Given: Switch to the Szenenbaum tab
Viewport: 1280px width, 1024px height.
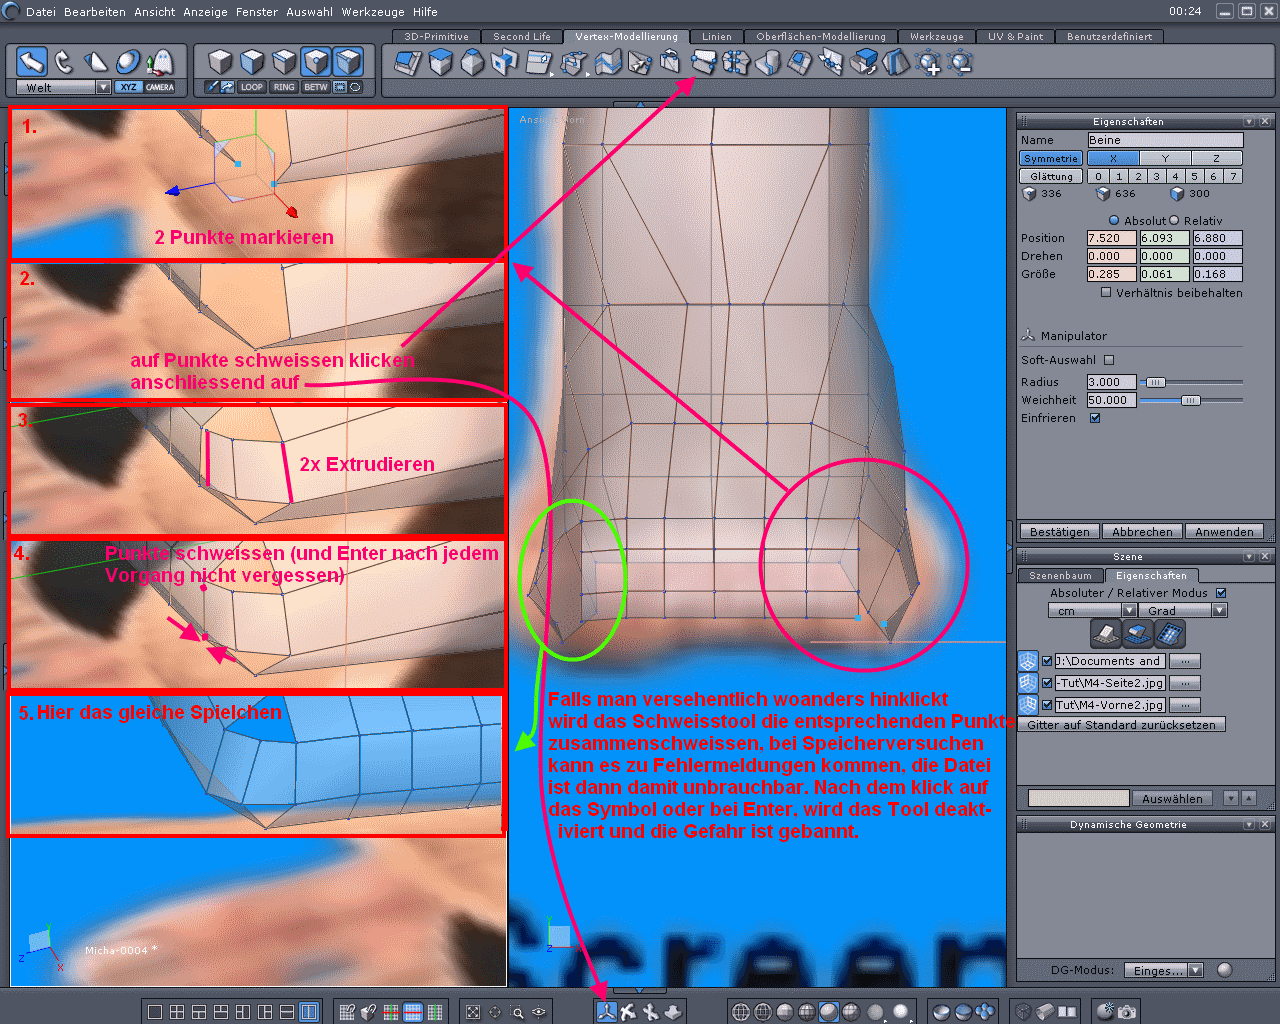Looking at the screenshot, I should (x=1061, y=575).
